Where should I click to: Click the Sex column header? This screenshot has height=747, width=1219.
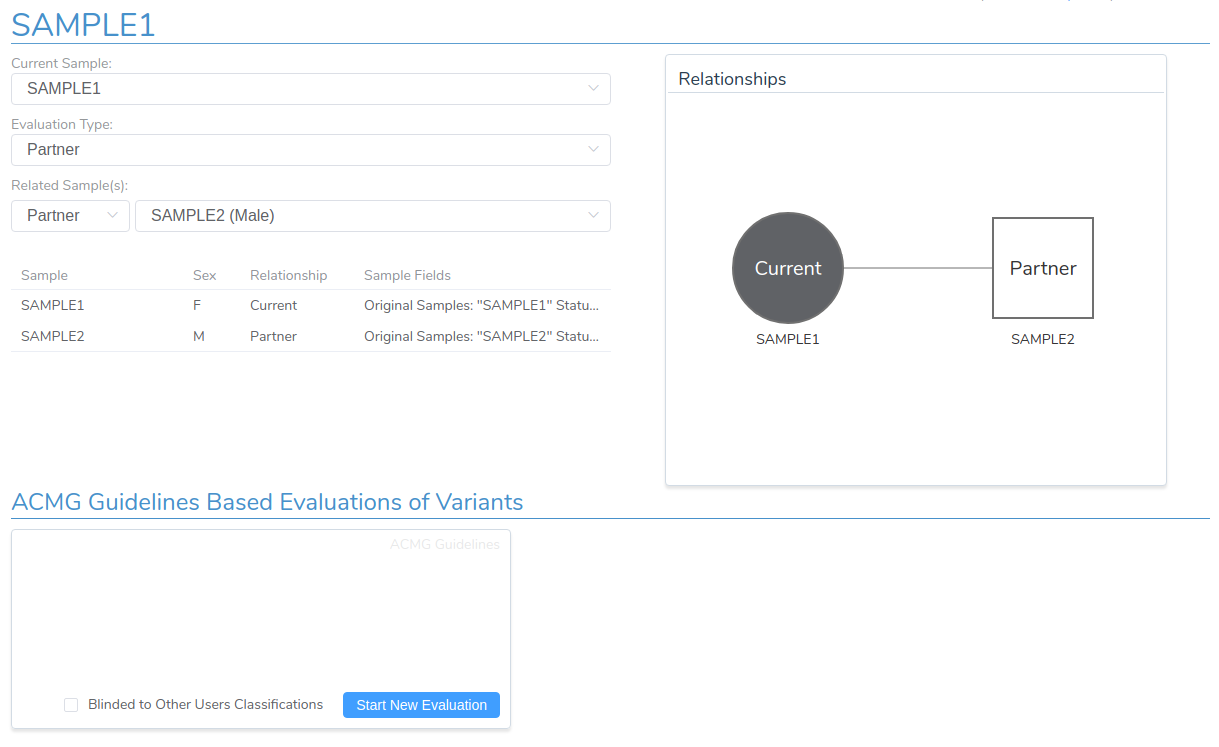coord(204,275)
